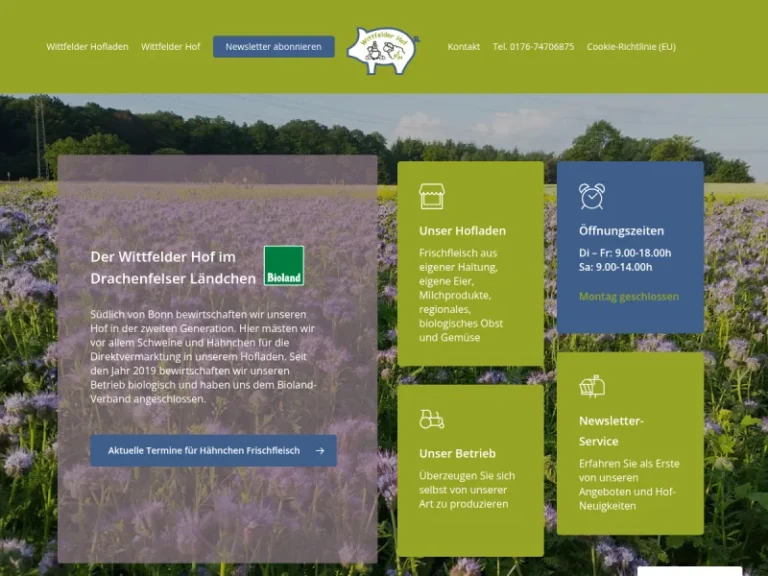The height and width of the screenshot is (576, 768).
Task: Click the Wittfelder Hof pig logo
Action: pos(382,49)
